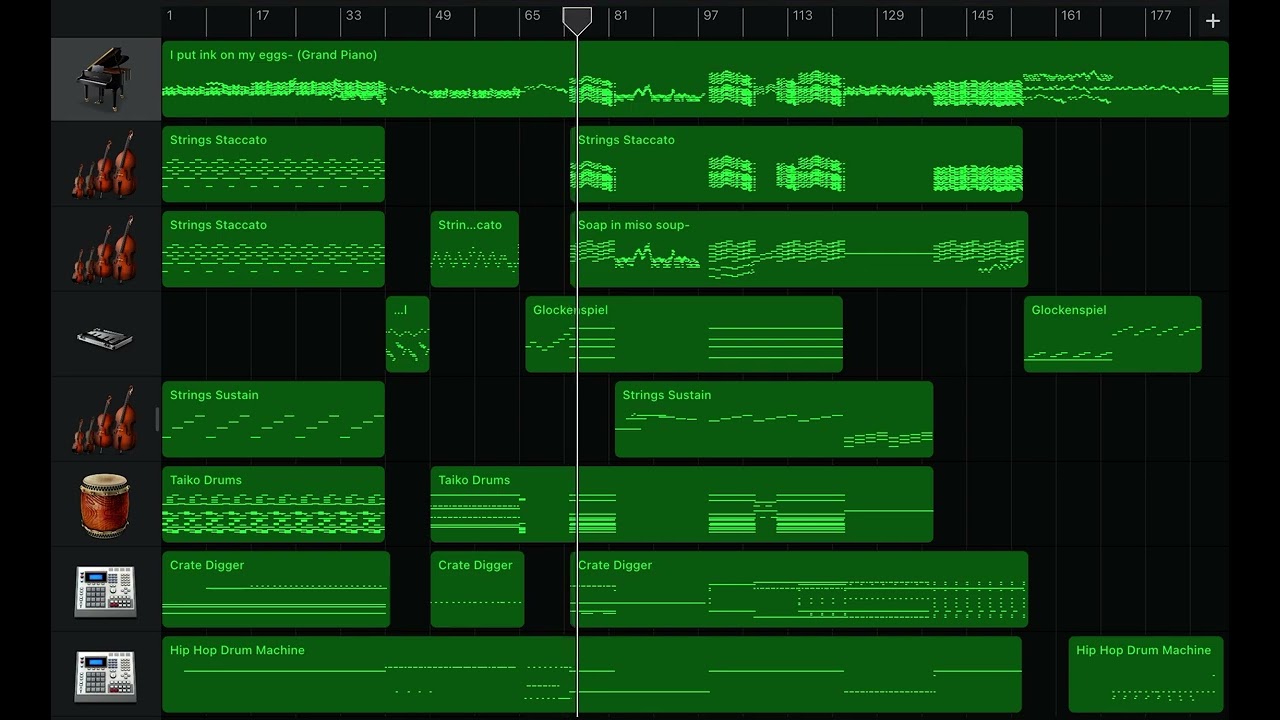Viewport: 1280px width, 720px height.
Task: Tap bar 81 on the ruler
Action: point(621,16)
